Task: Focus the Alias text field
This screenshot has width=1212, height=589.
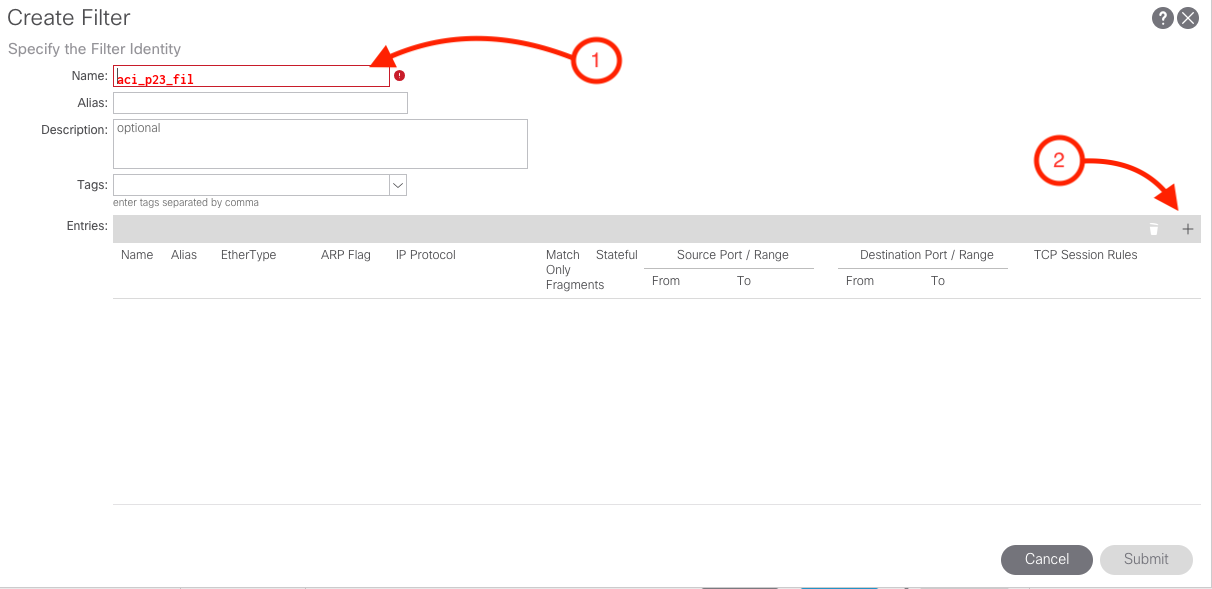Action: [x=260, y=103]
